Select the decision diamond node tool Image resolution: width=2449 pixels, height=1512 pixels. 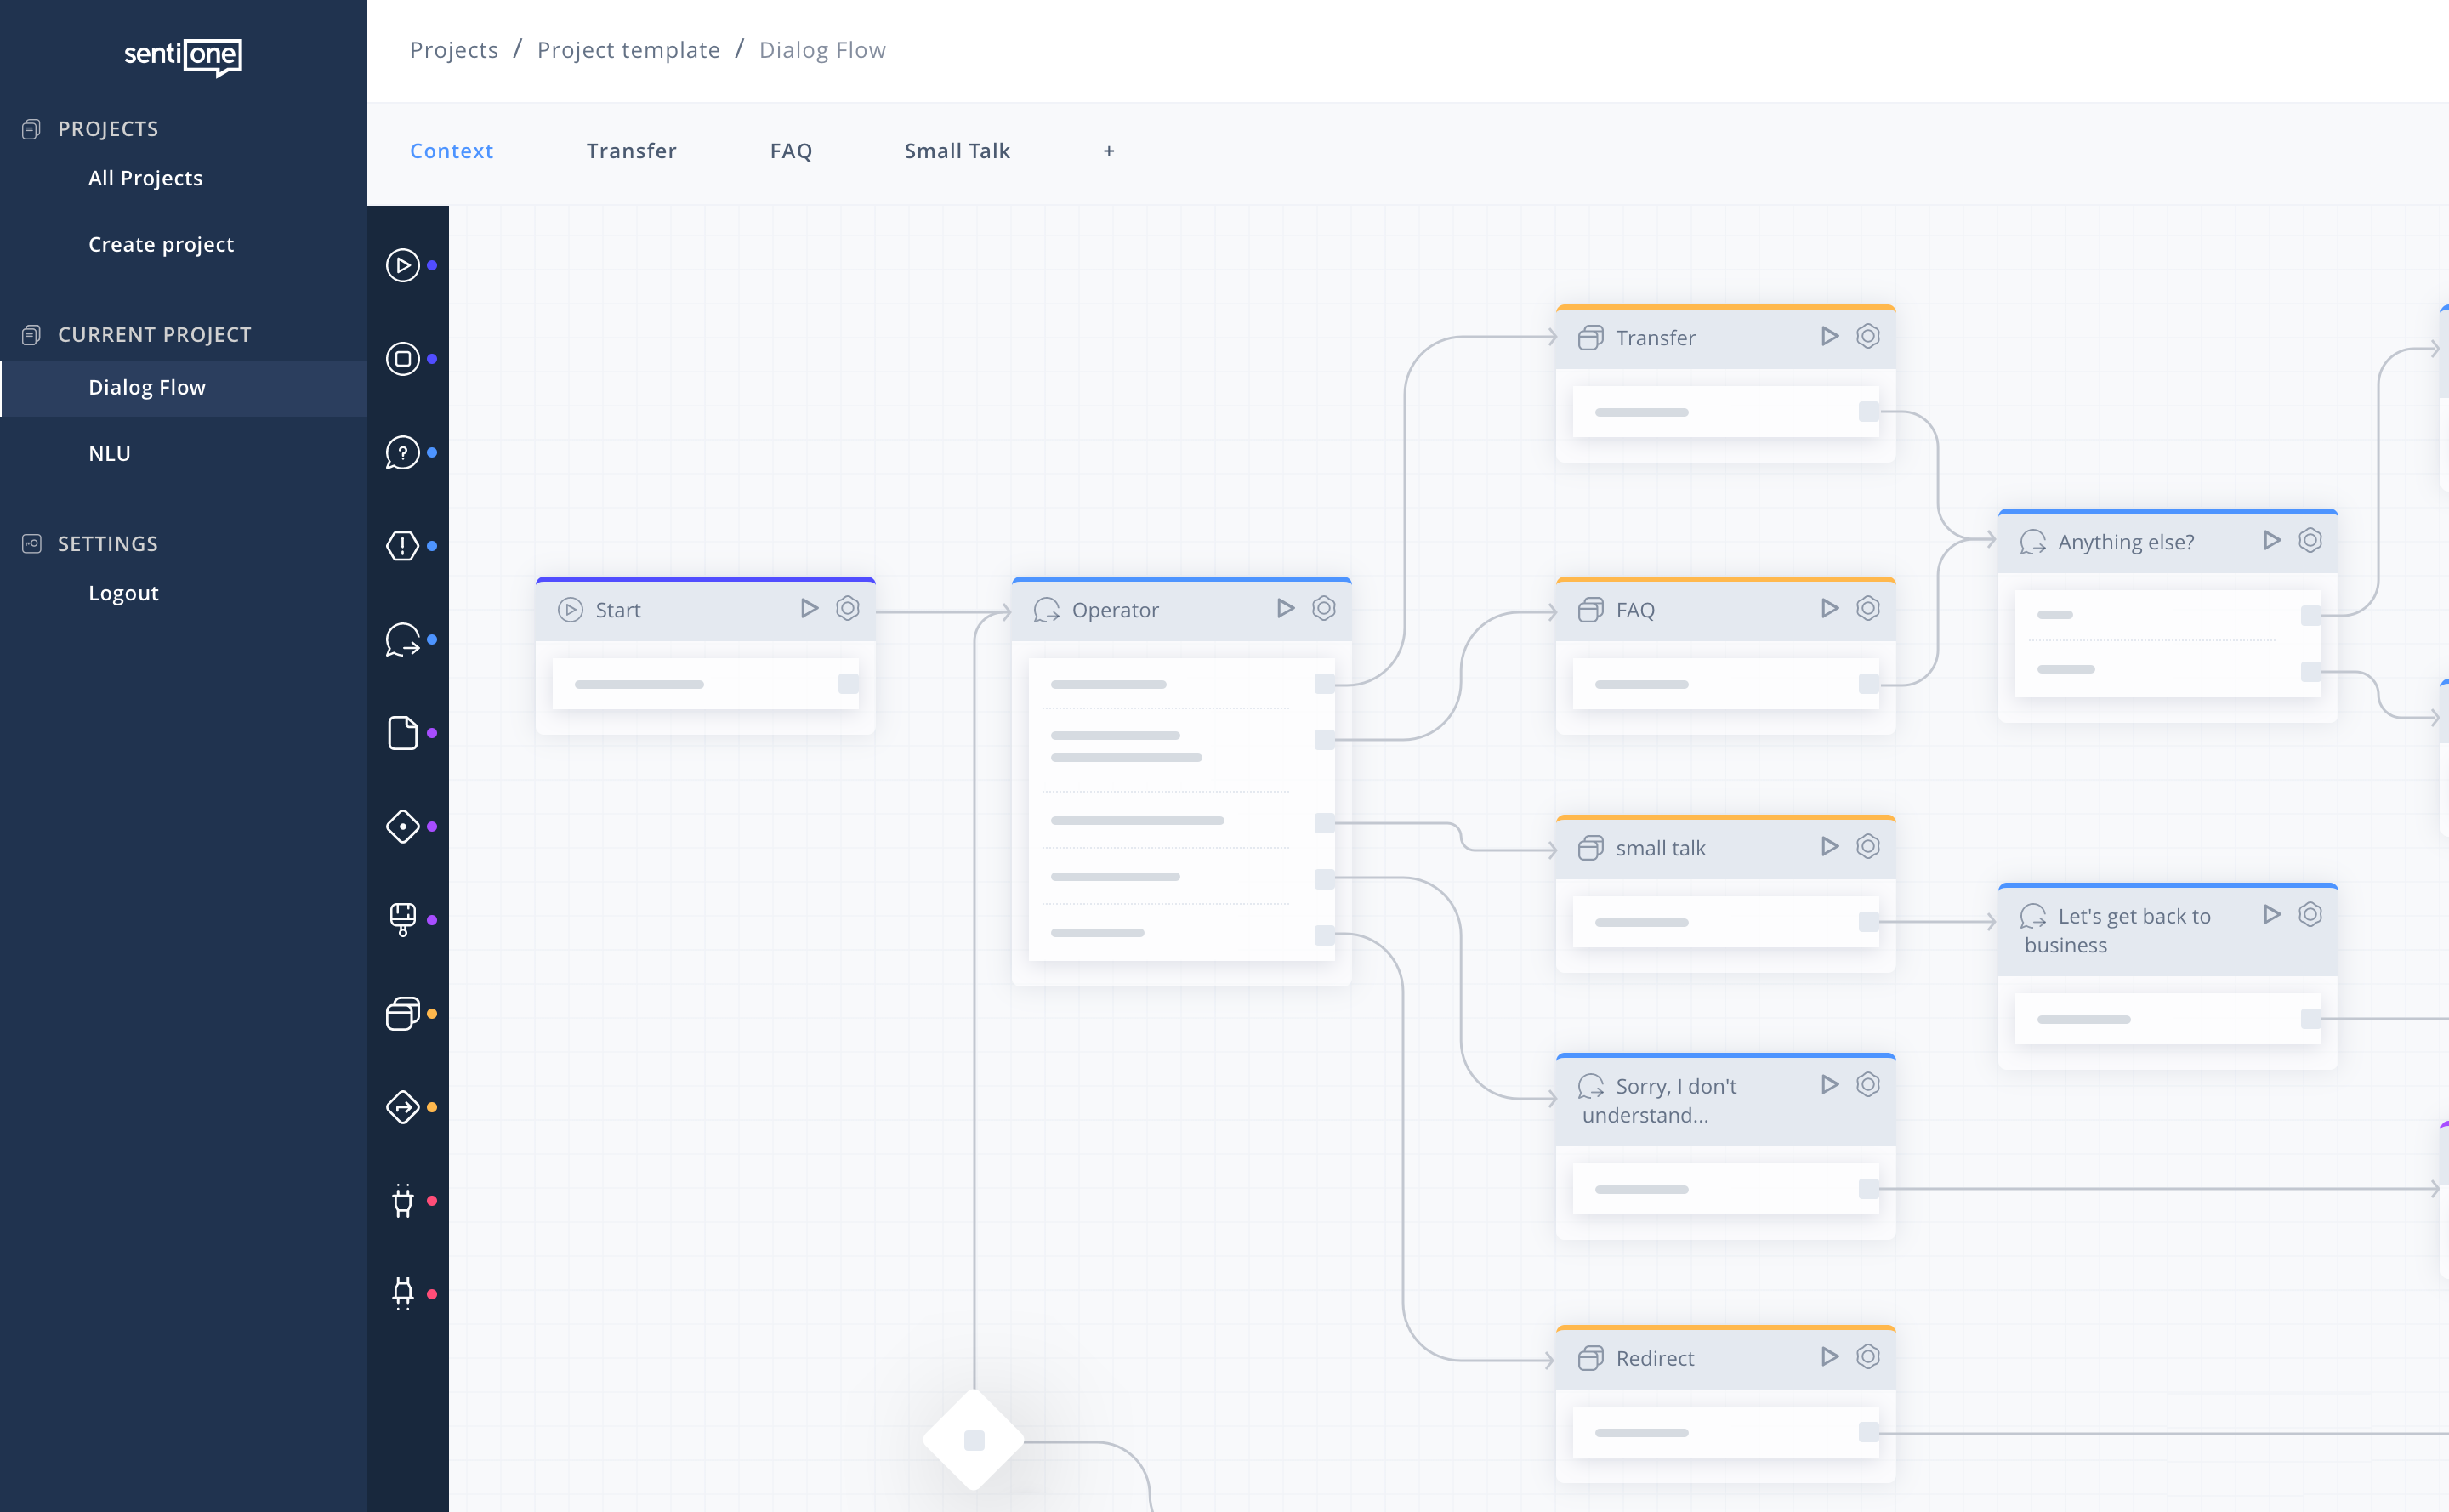[402, 825]
